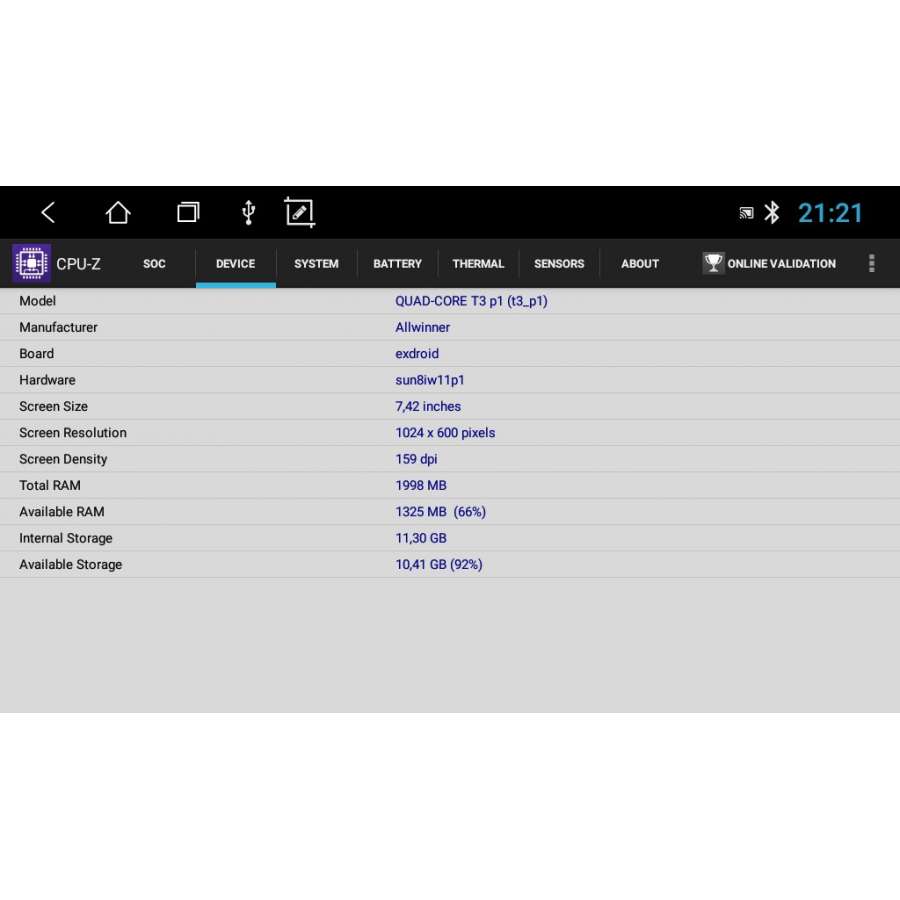
Task: Tap the 159 dpi value
Action: (x=416, y=459)
